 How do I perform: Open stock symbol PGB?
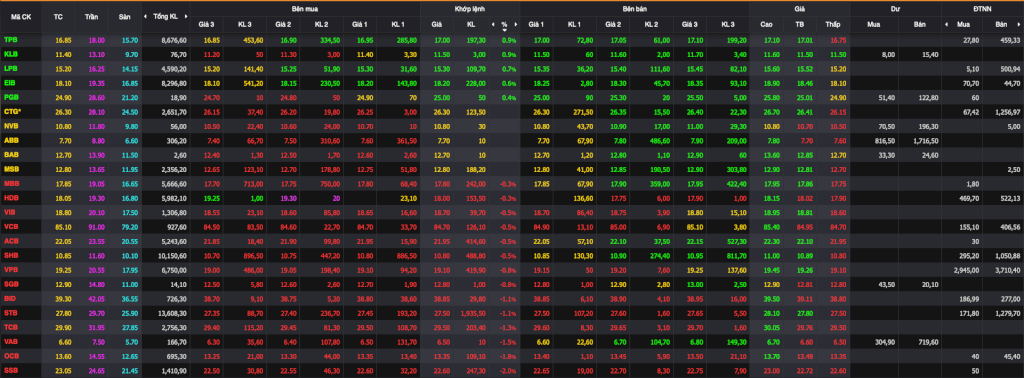point(10,97)
